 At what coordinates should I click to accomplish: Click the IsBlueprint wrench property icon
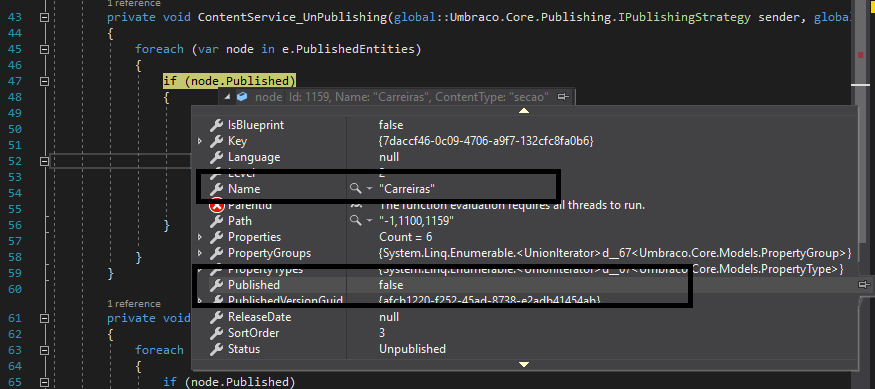tap(217, 125)
